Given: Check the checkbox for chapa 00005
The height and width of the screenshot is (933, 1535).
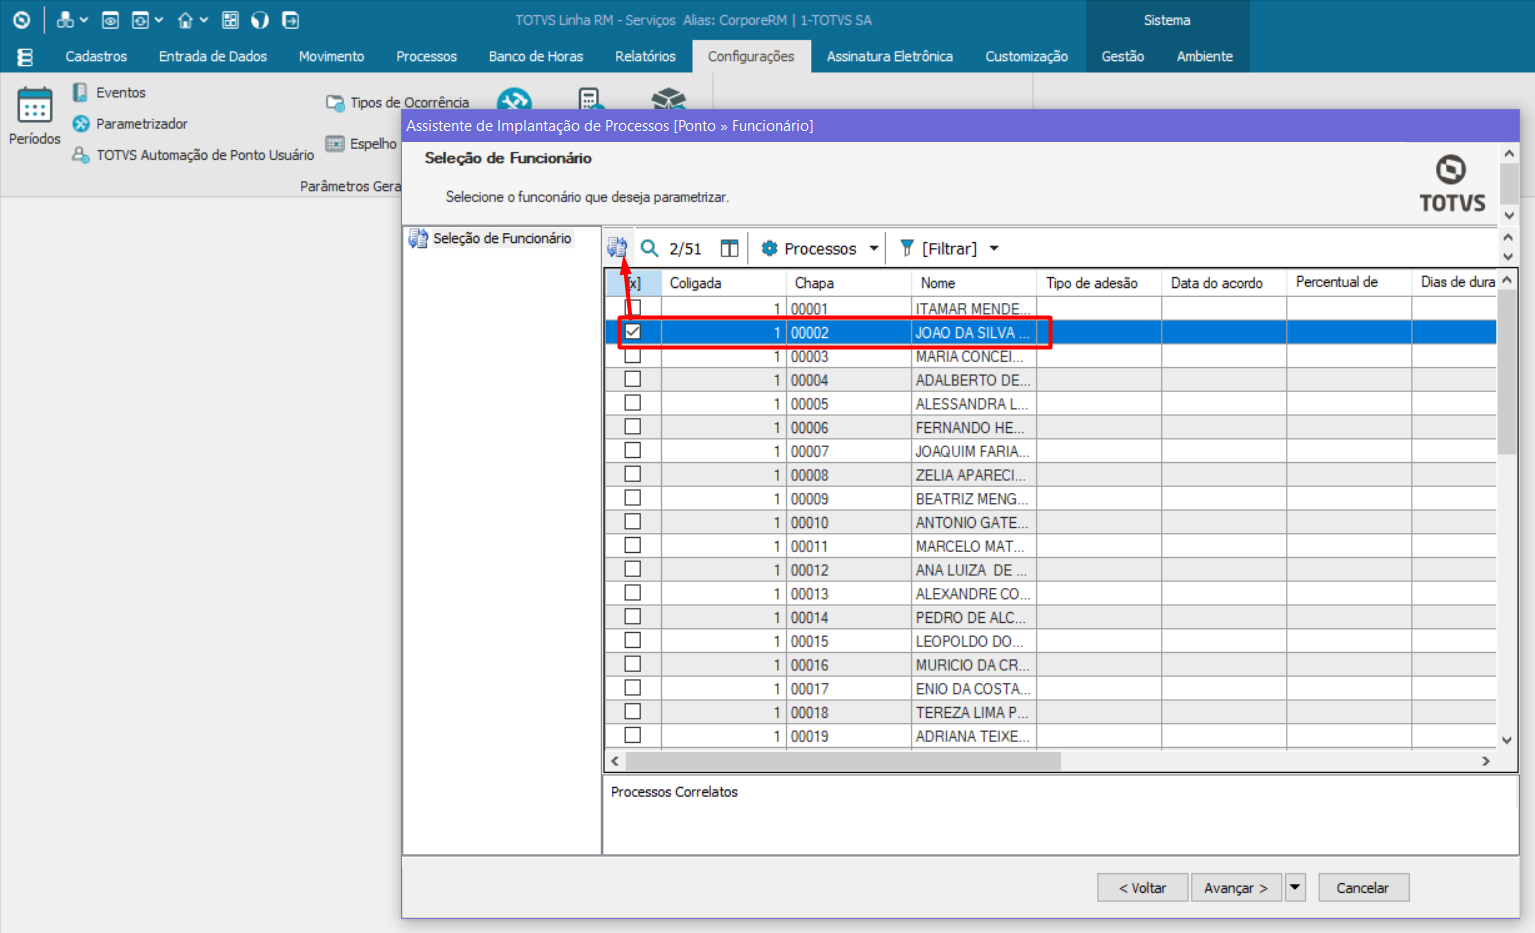Looking at the screenshot, I should point(632,403).
